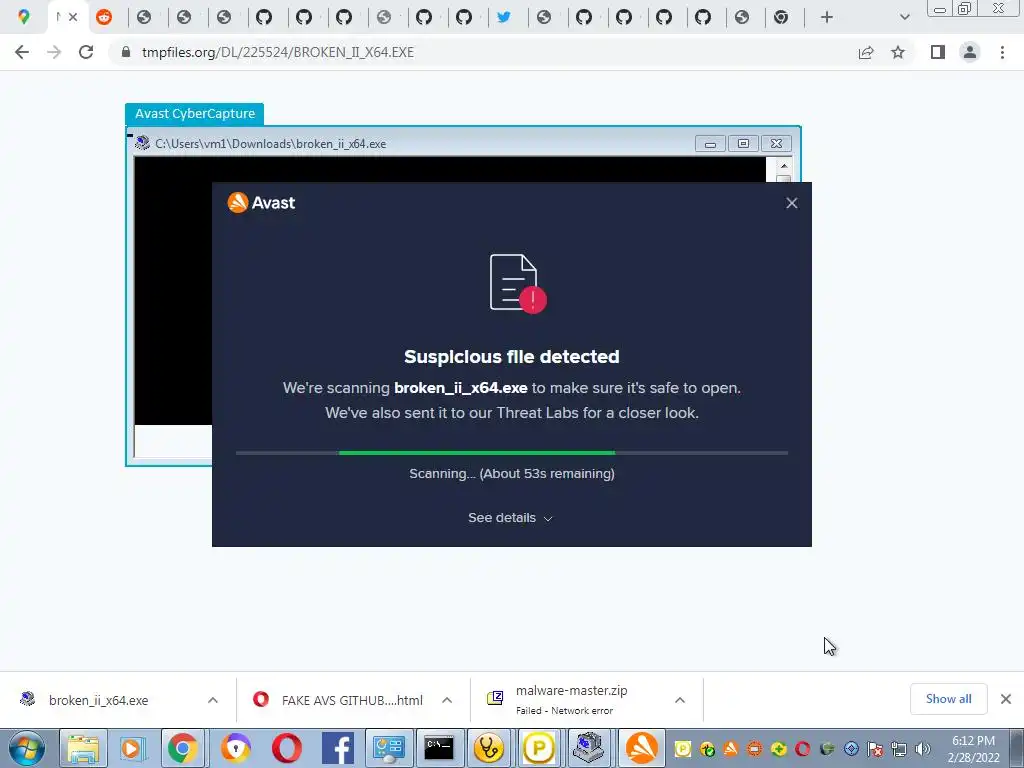This screenshot has height=768, width=1024.
Task: Close the Avast suspicious file popup
Action: coord(792,203)
